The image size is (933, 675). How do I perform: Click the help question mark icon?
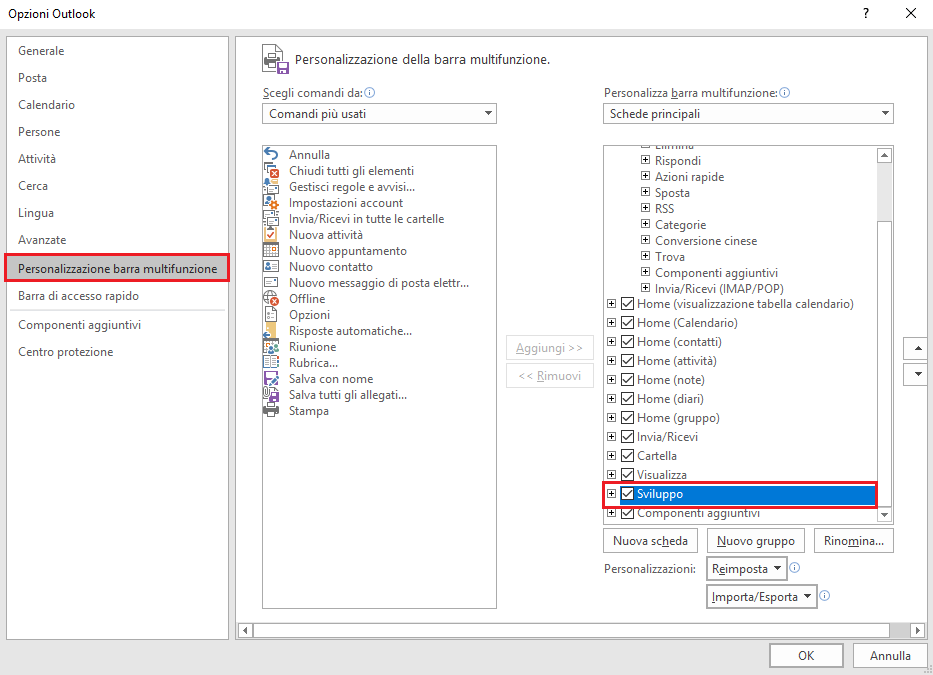click(866, 13)
